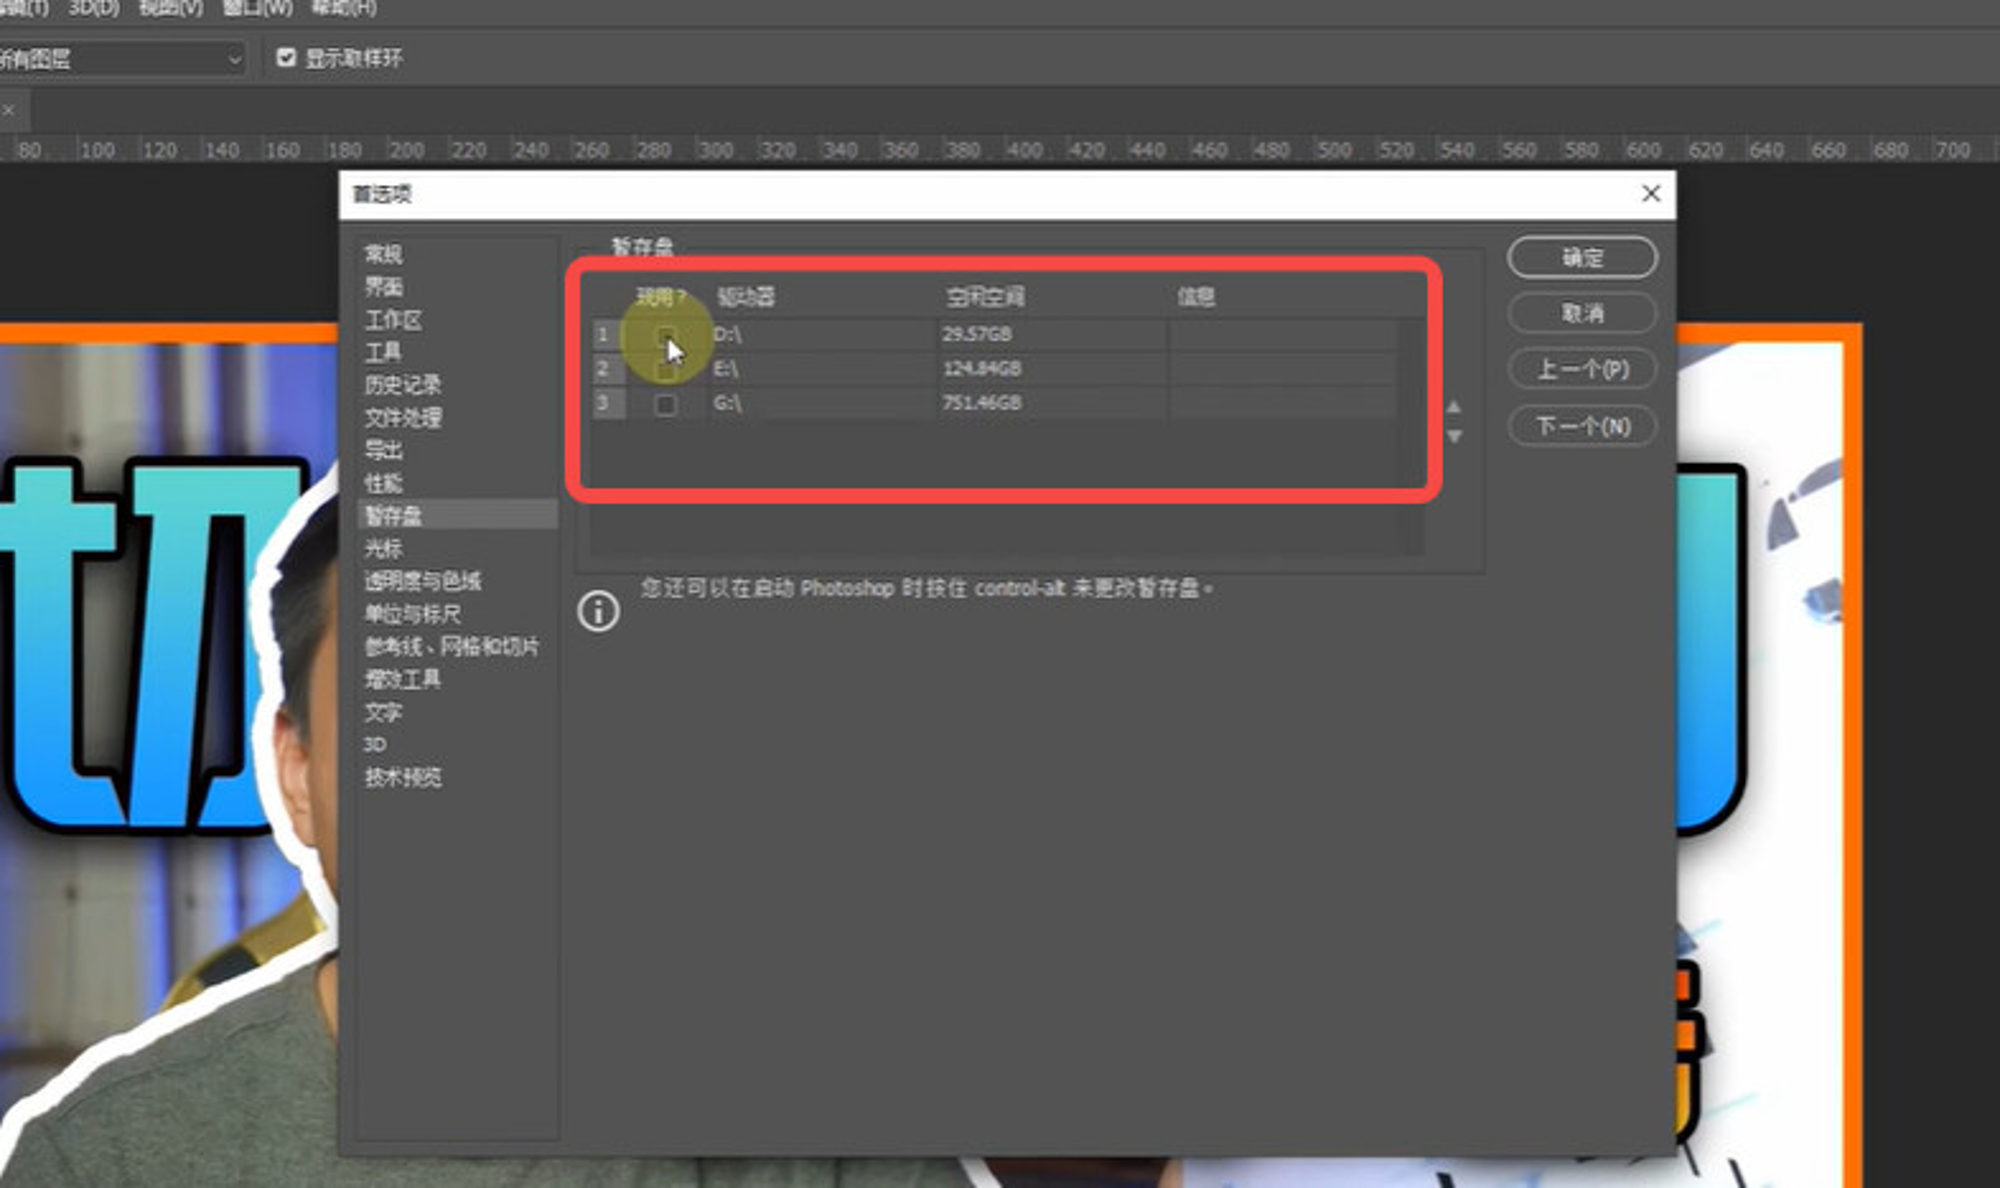This screenshot has height=1188, width=2000.
Task: Select the D:\ drive row label
Action: [x=727, y=335]
